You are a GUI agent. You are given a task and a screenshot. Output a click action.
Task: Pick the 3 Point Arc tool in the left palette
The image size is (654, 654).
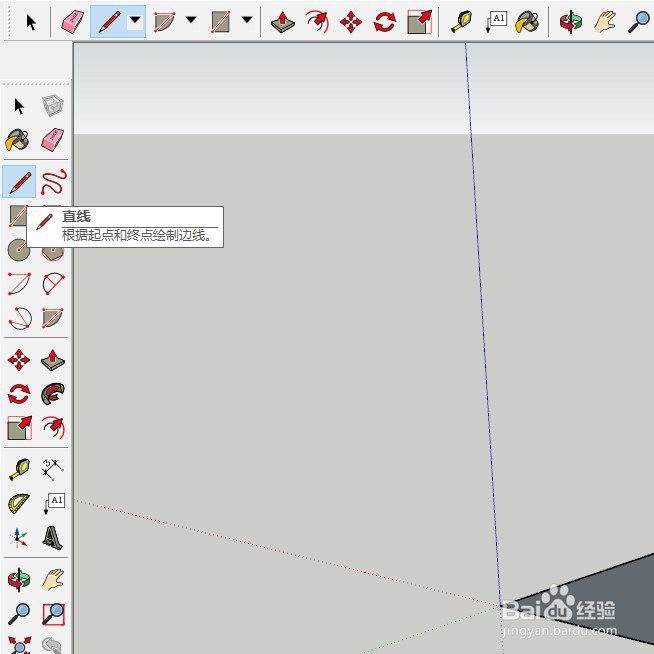[x=20, y=318]
